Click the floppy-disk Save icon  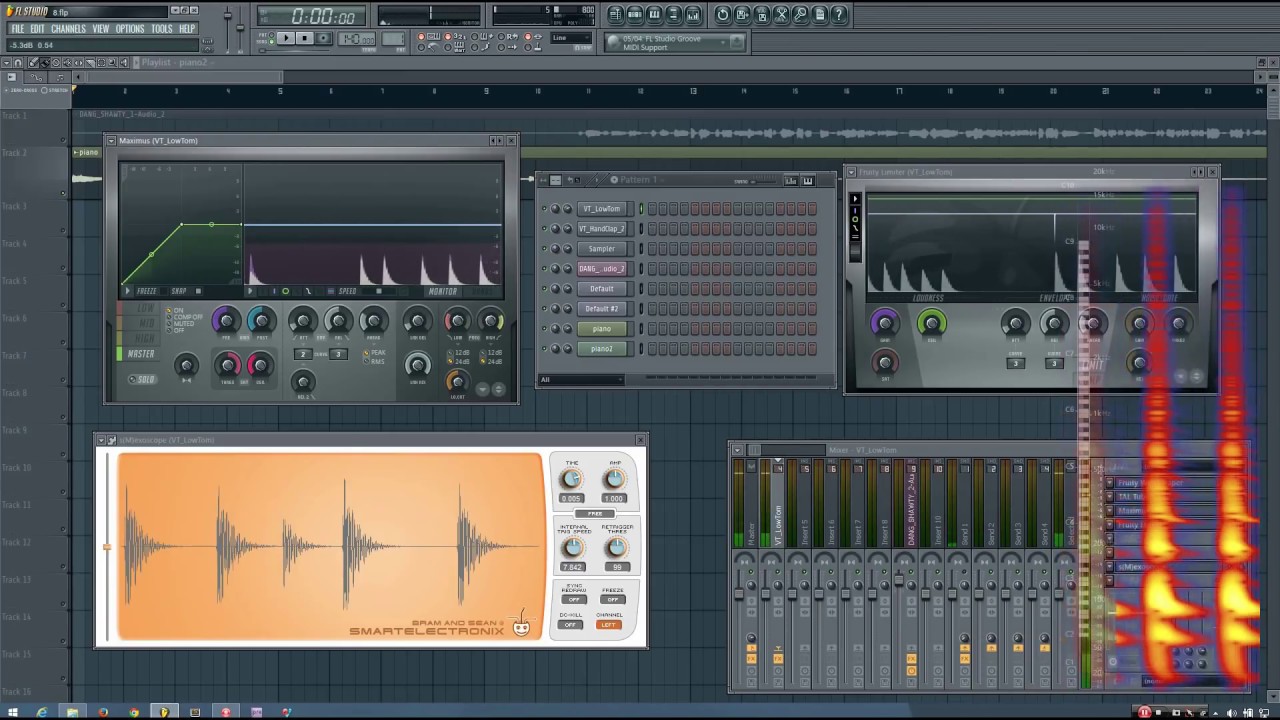click(x=742, y=14)
